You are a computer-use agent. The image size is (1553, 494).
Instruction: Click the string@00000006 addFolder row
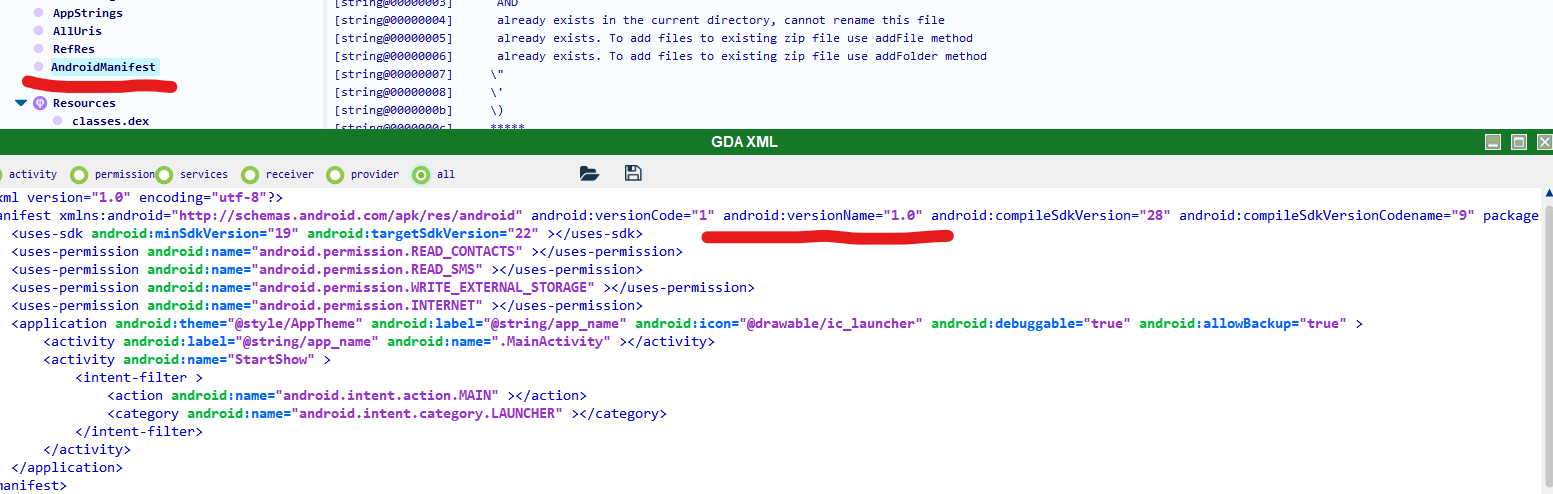tap(661, 56)
